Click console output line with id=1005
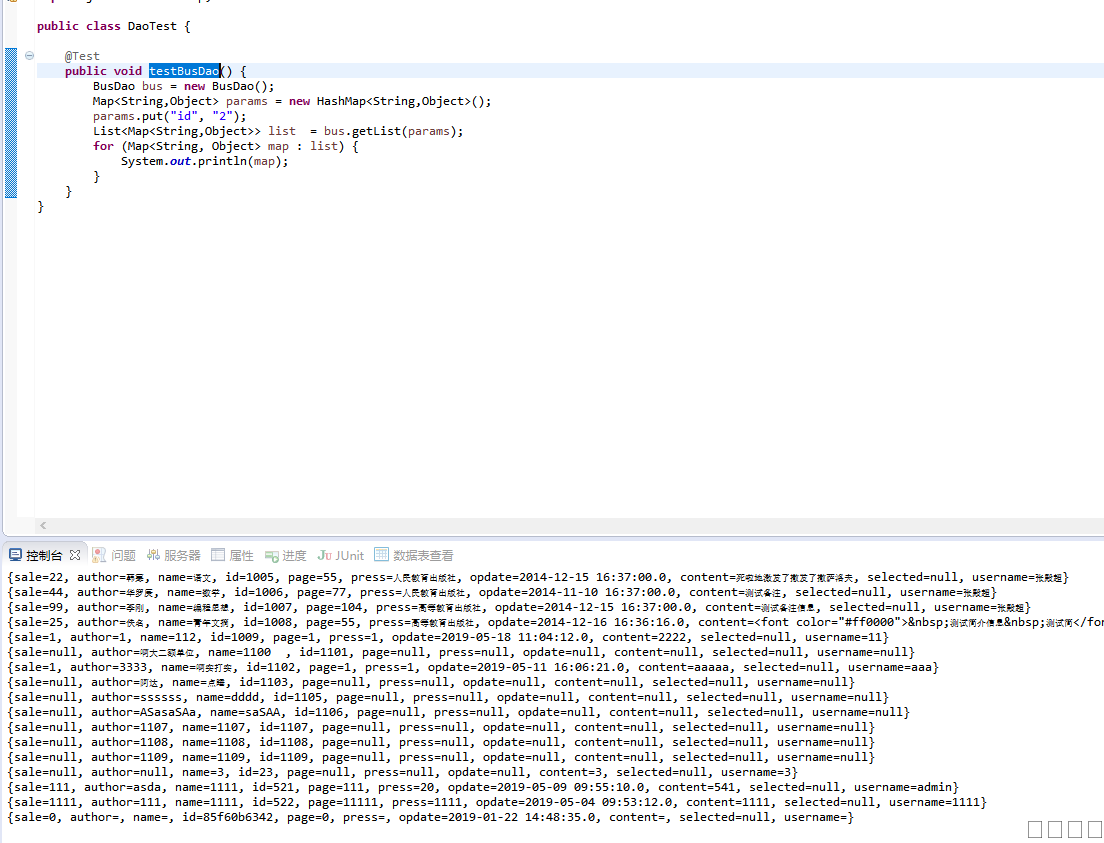 536,577
